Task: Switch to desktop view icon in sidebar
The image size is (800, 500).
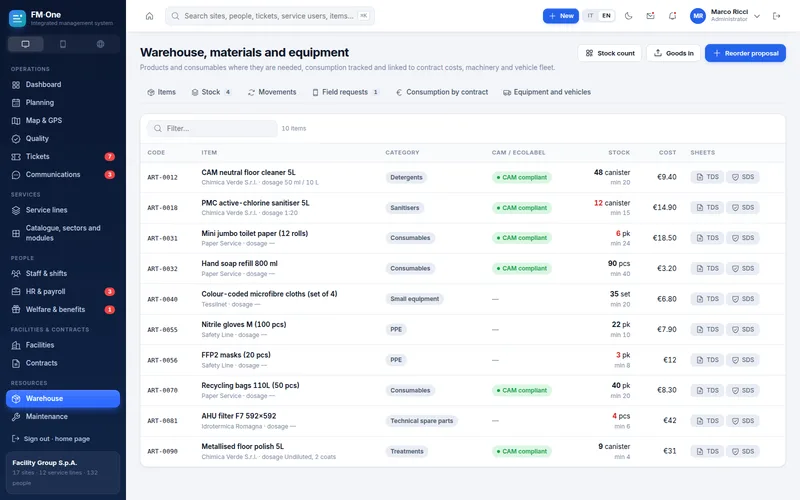Action: (26, 44)
